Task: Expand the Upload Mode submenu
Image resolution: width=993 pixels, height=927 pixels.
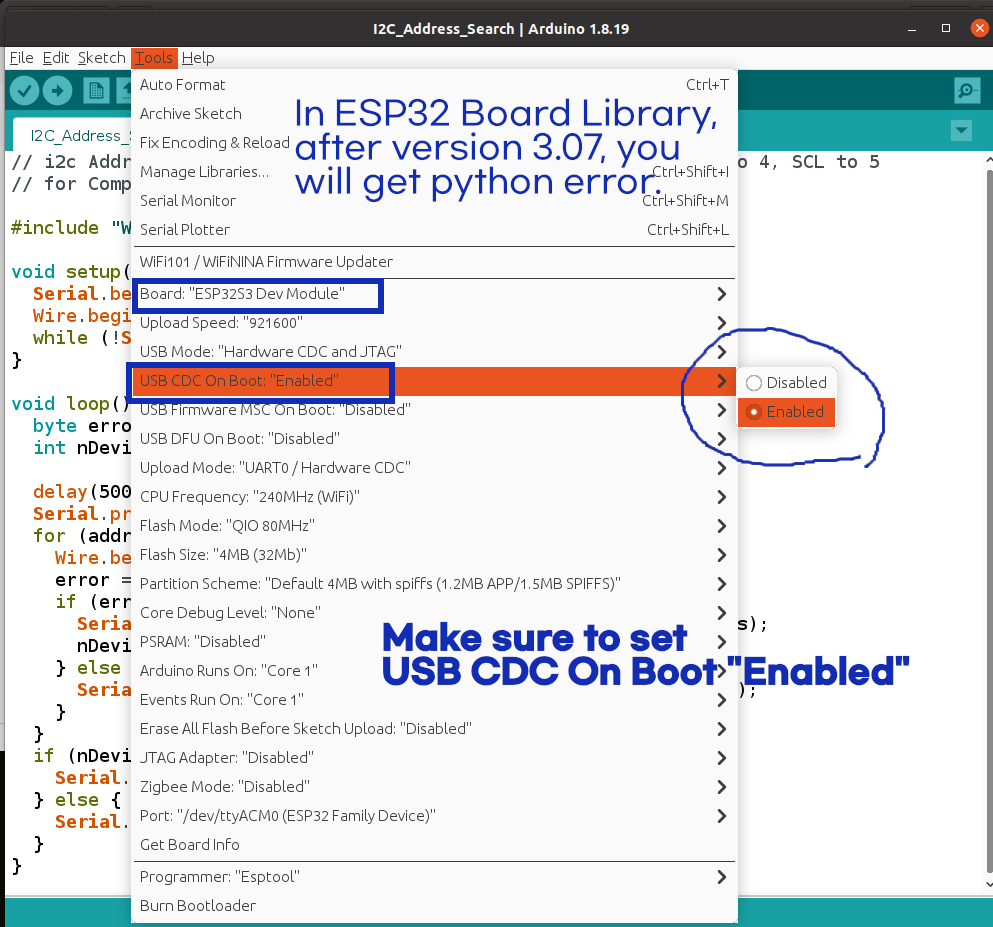Action: click(x=434, y=468)
